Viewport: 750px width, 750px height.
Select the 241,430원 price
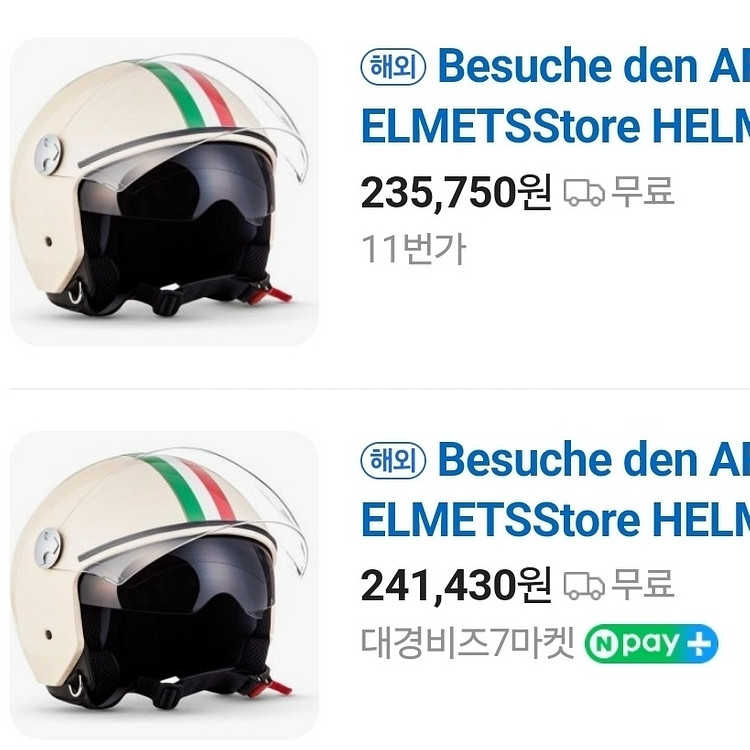coord(455,585)
